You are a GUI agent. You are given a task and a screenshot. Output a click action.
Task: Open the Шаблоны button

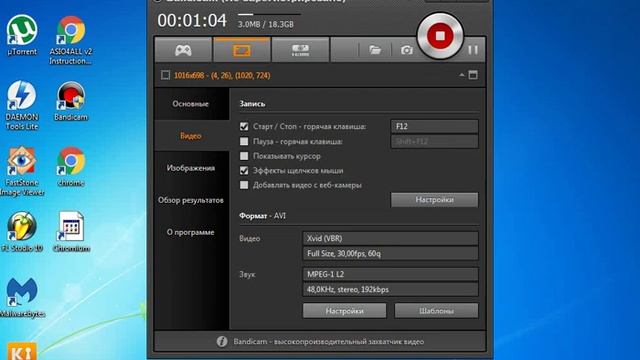click(x=436, y=311)
